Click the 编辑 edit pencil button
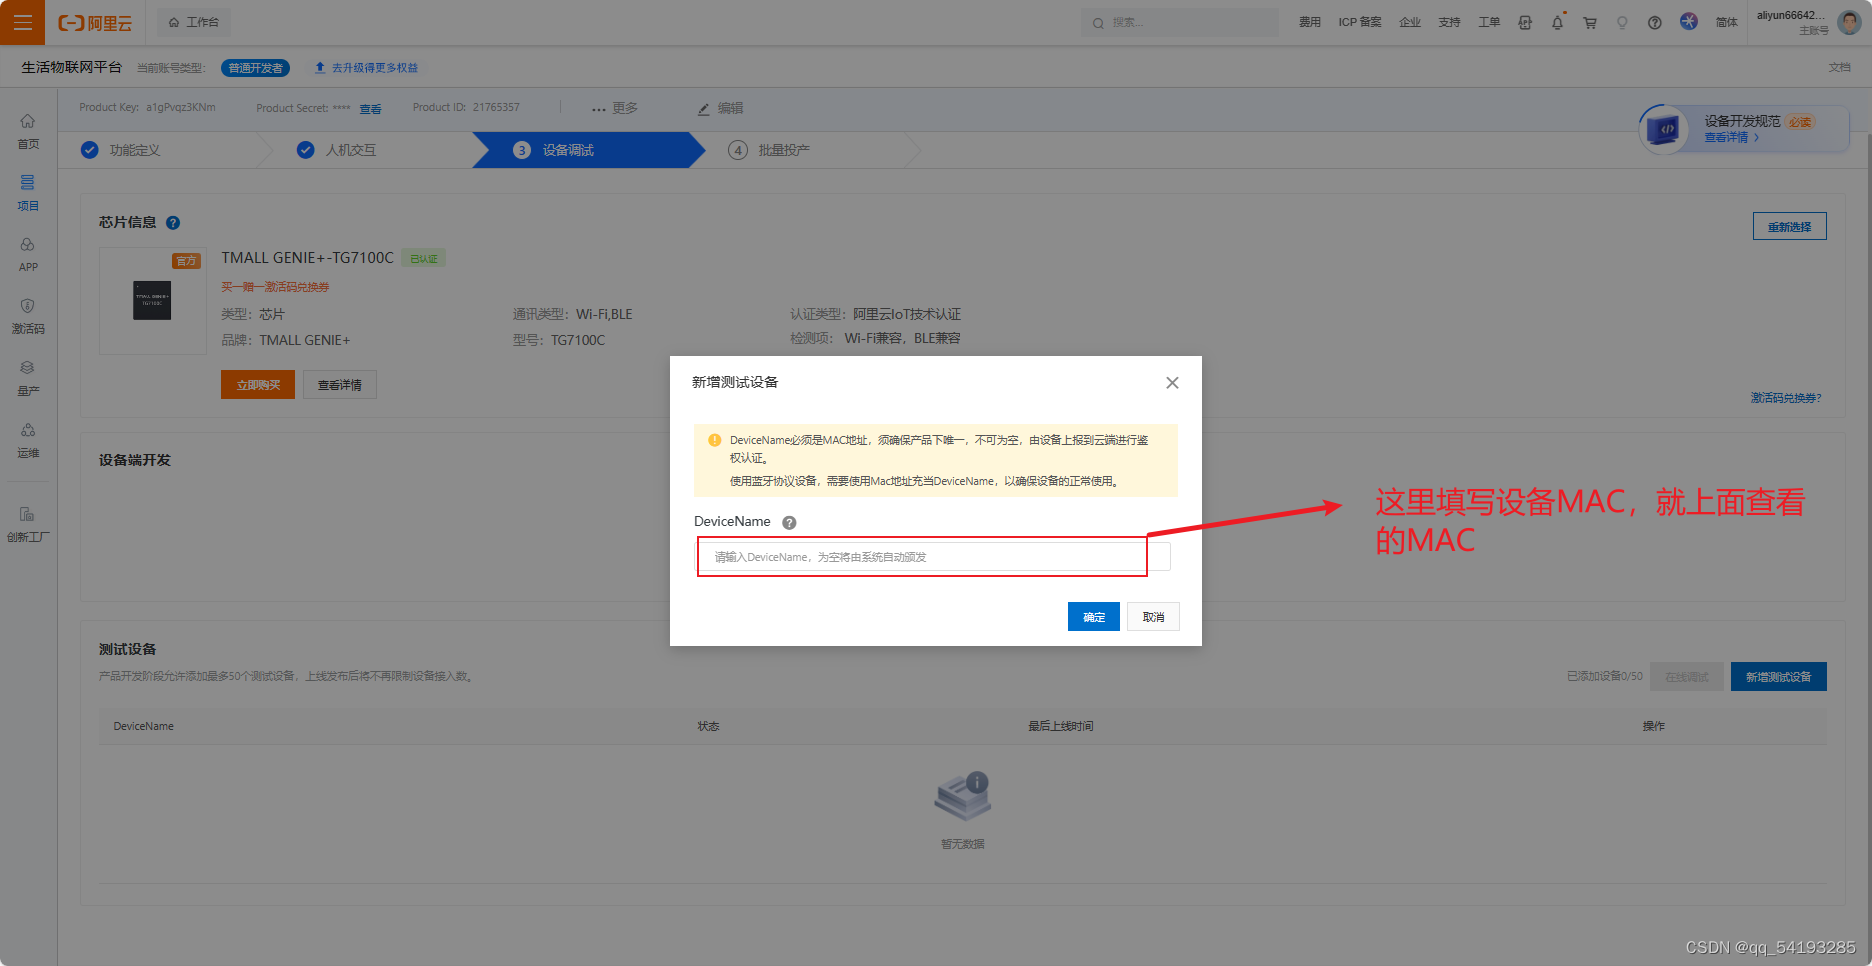Viewport: 1872px width, 966px height. [720, 108]
